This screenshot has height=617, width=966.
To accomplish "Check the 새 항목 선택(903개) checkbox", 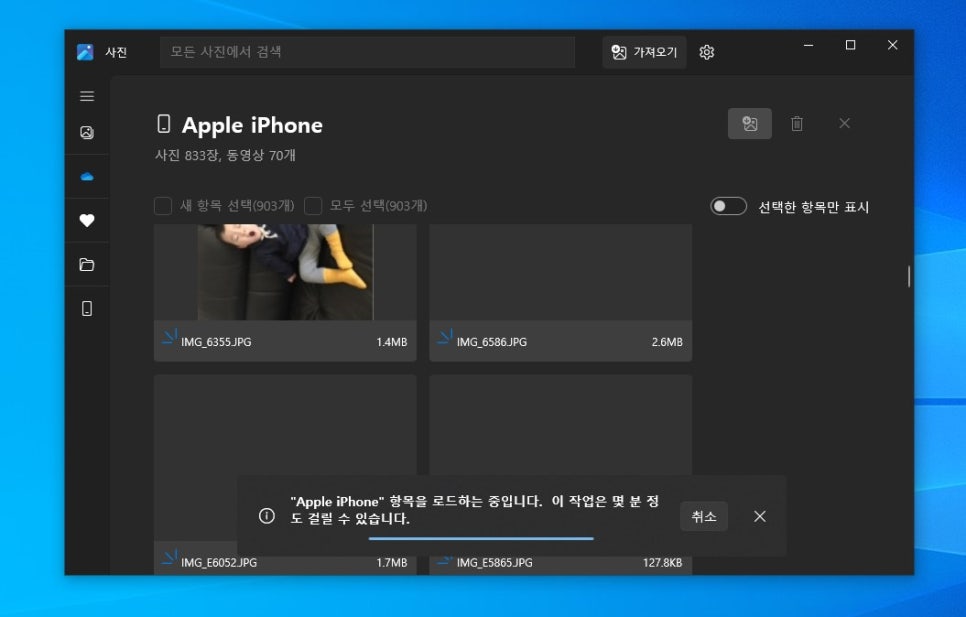I will (163, 206).
